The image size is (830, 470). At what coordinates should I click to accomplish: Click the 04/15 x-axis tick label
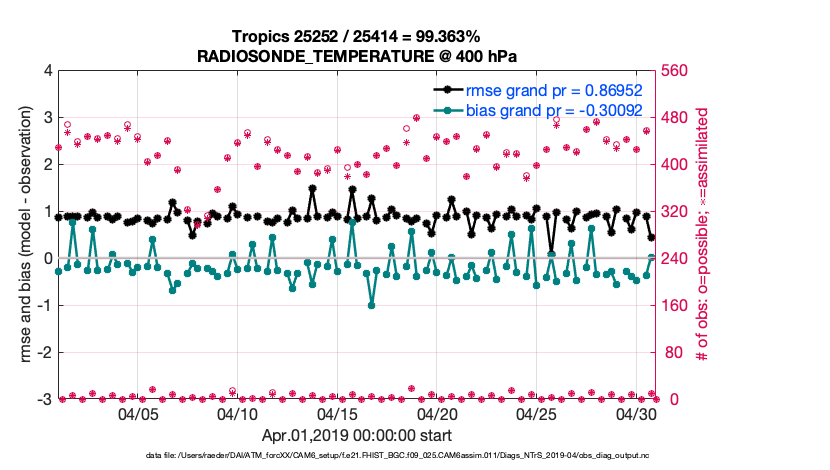[337, 414]
